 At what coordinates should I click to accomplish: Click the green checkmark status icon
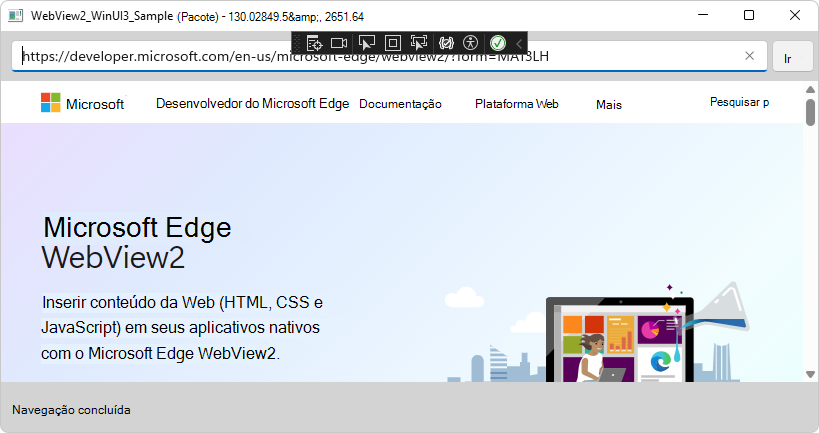coord(498,43)
